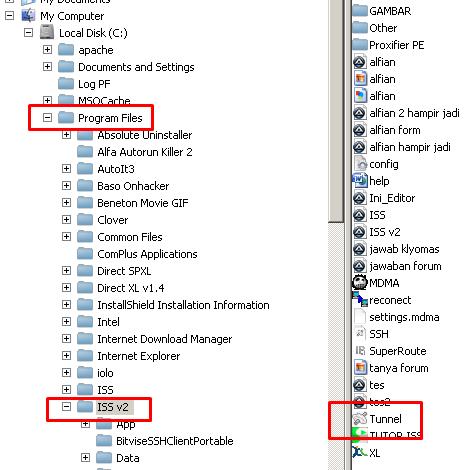Open the MDMA application icon
The image size is (474, 470).
coord(360,283)
